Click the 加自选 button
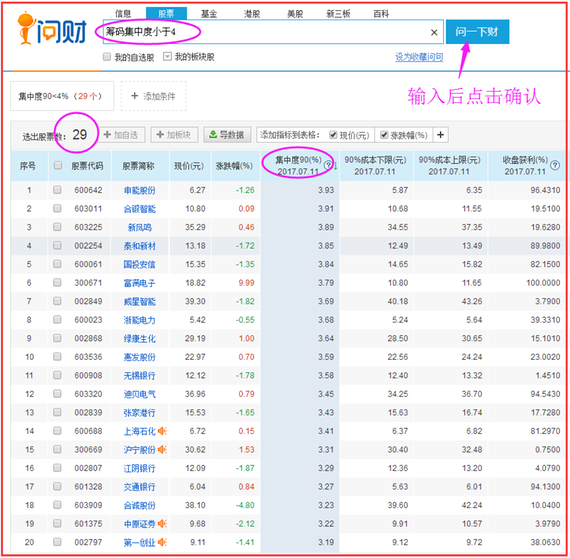 point(121,135)
